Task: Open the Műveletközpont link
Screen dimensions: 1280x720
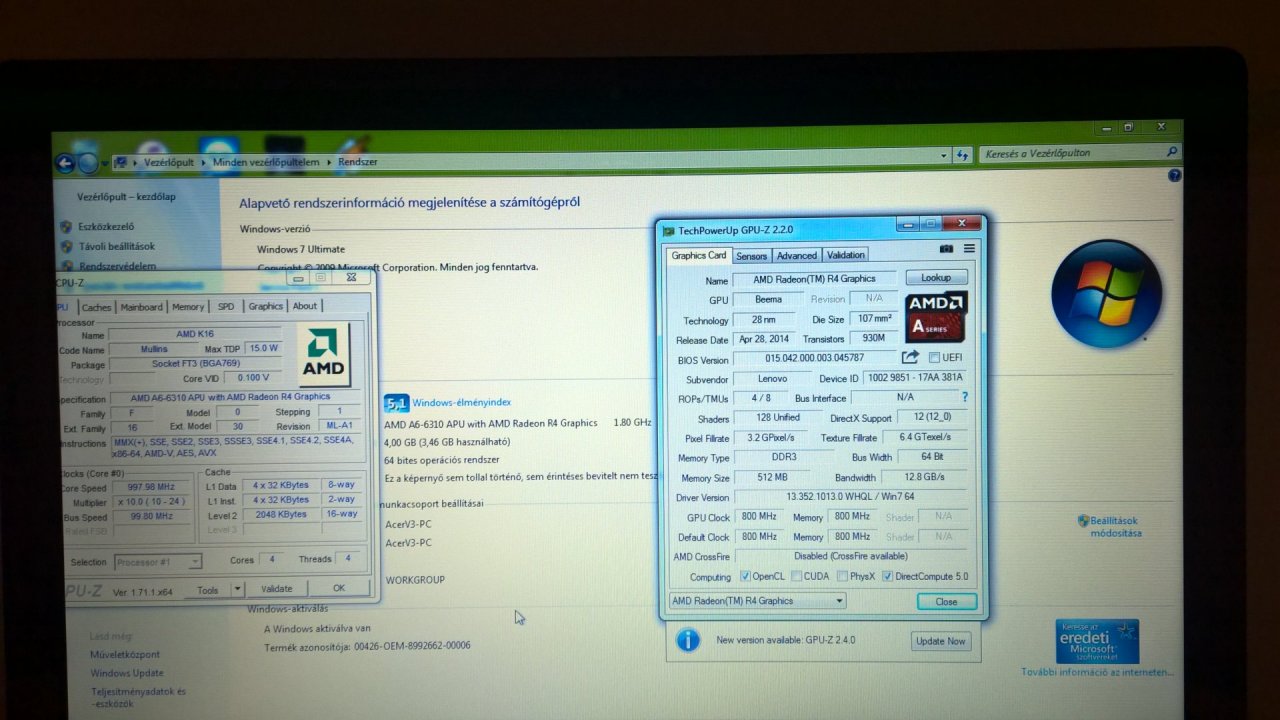Action: coord(125,654)
